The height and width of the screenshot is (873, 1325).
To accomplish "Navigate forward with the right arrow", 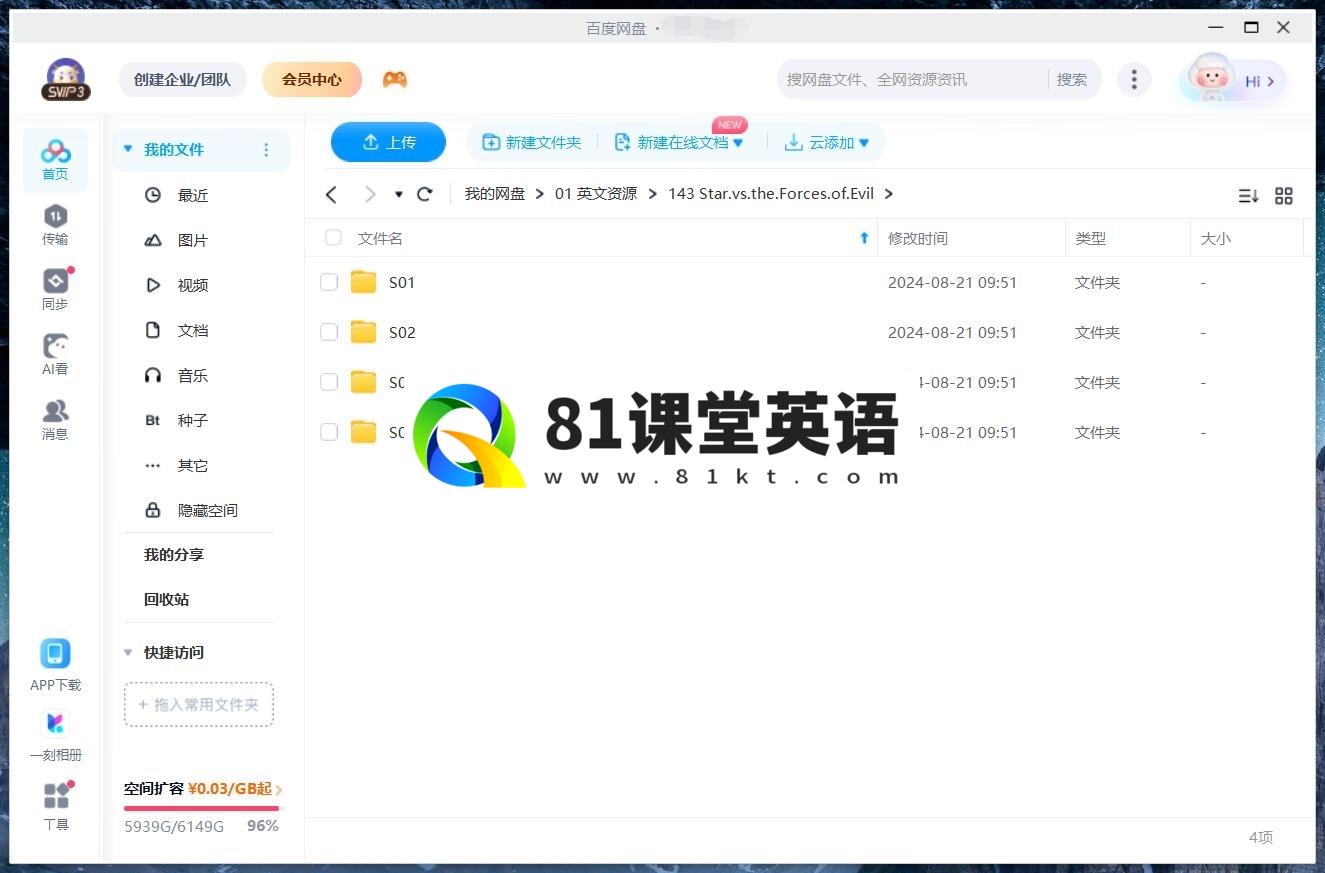I will 370,194.
